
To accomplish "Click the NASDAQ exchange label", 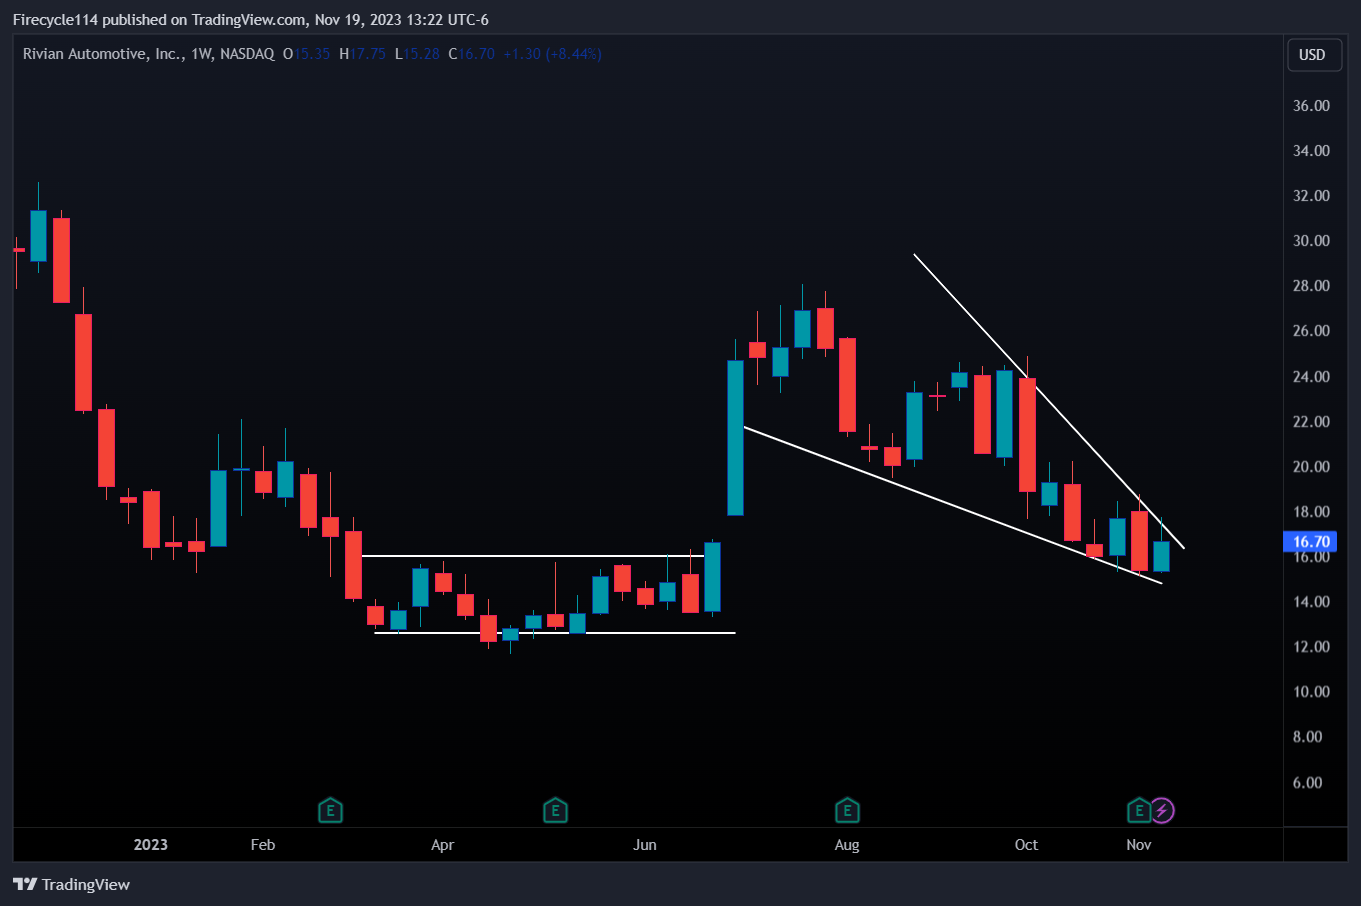I will [x=247, y=54].
